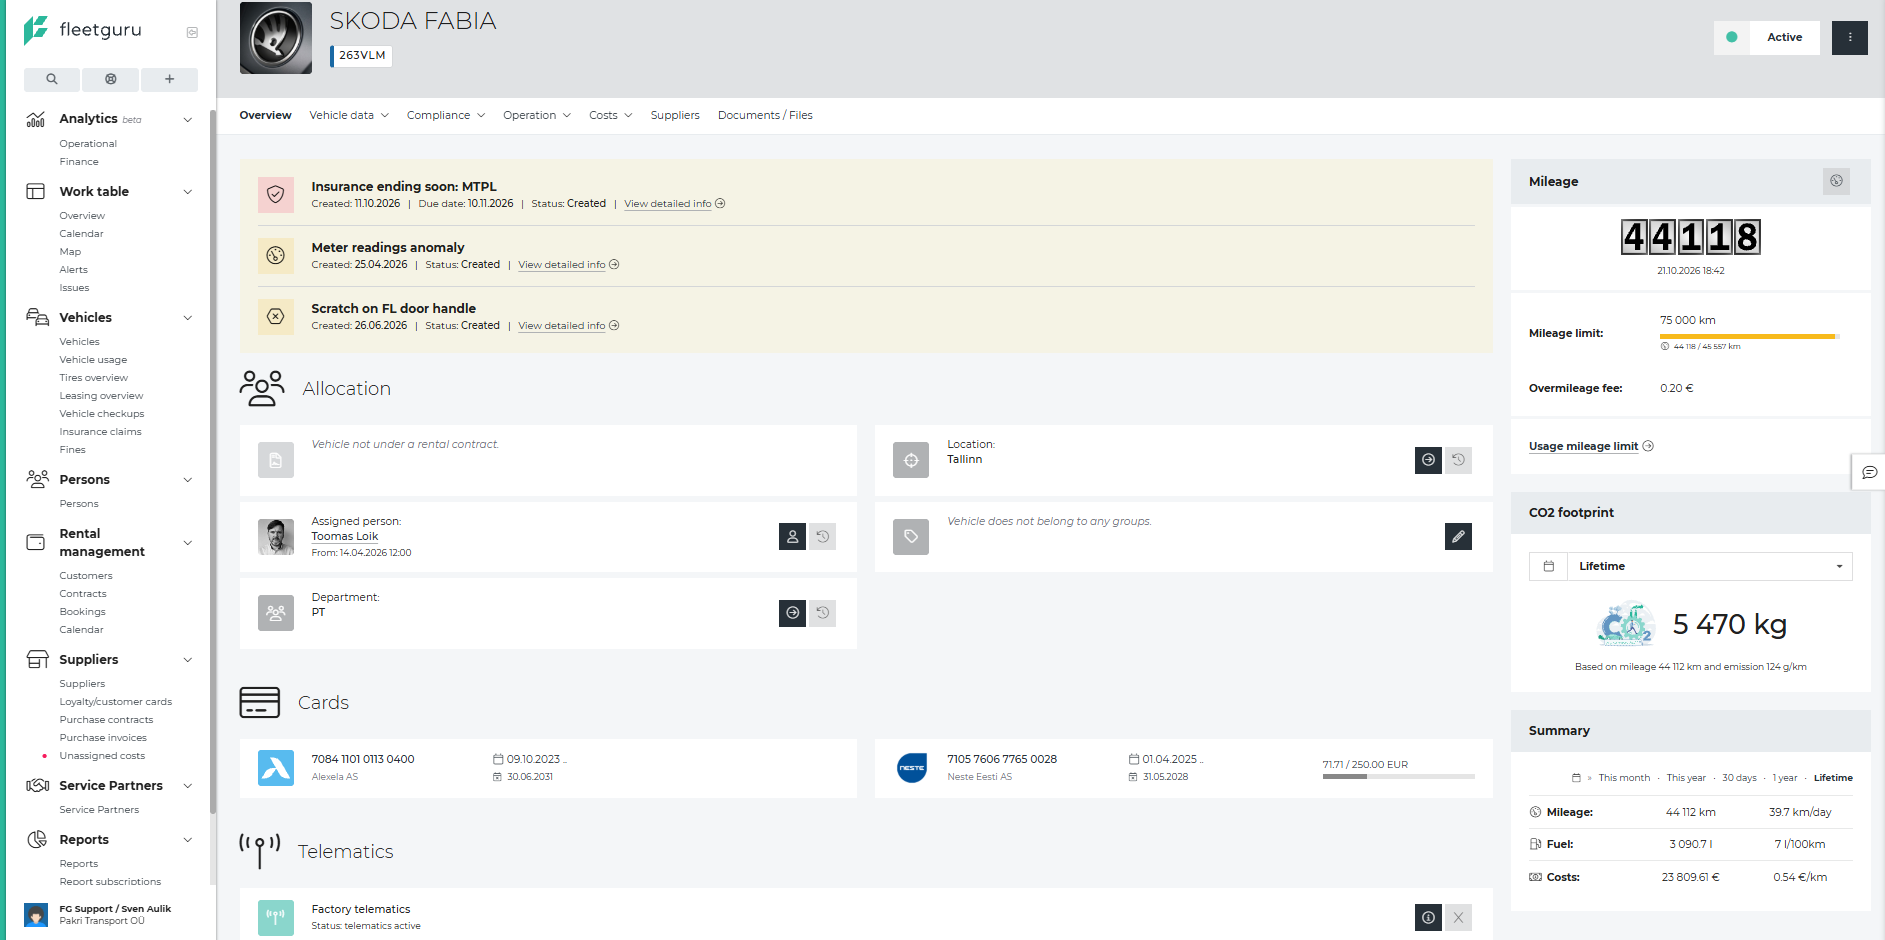Open the Documents / Files tab
Image resolution: width=1885 pixels, height=940 pixels.
(x=765, y=115)
